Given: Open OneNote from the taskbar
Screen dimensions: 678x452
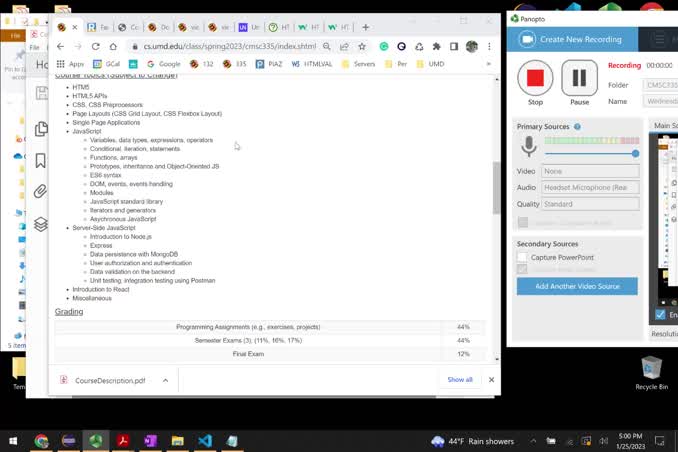Looking at the screenshot, I should [150, 441].
